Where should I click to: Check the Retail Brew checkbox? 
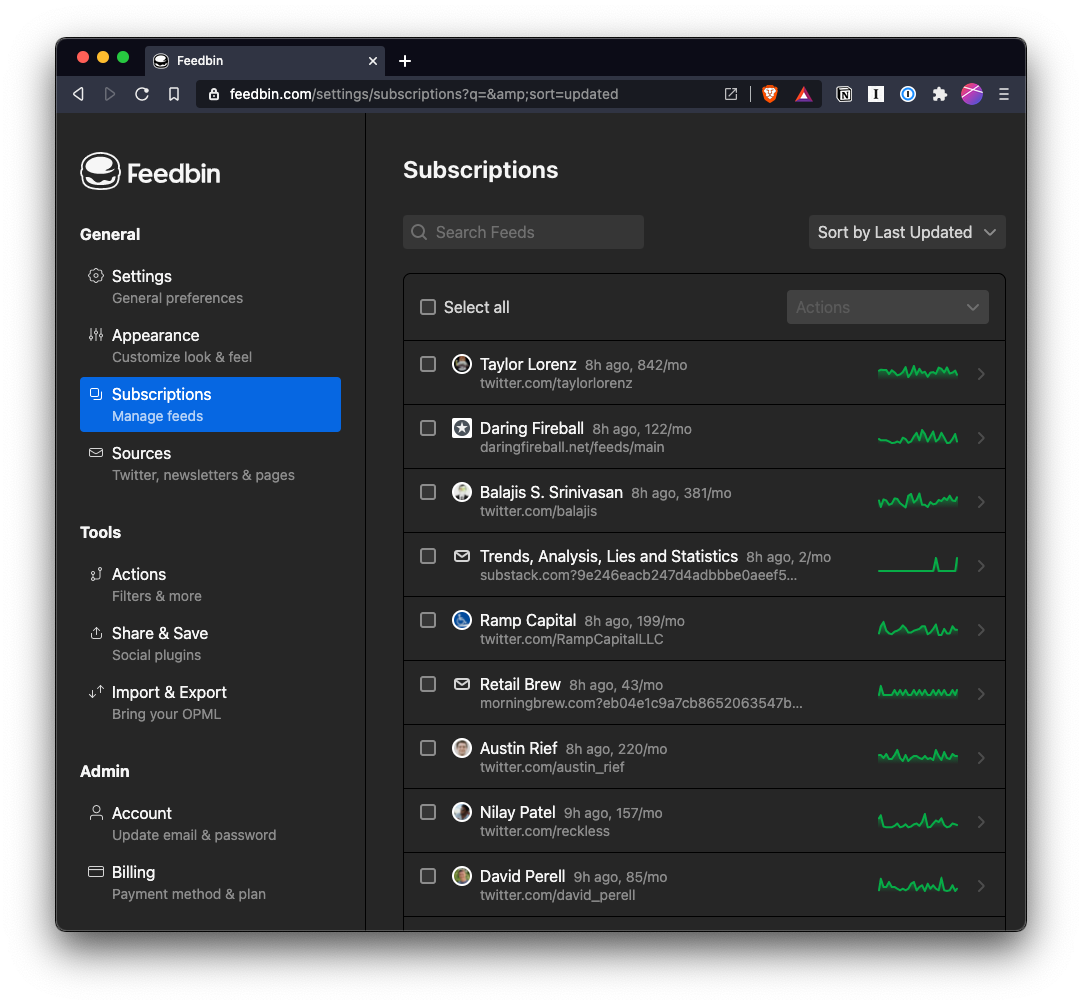pos(428,684)
